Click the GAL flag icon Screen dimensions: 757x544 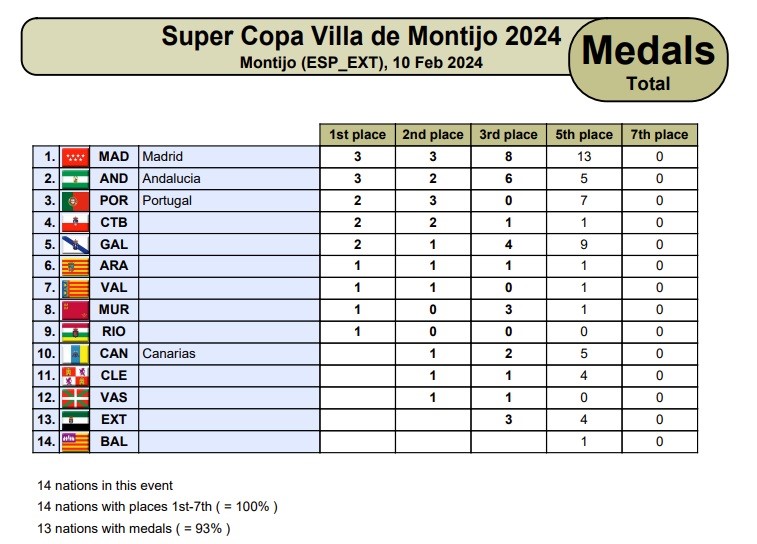pos(76,245)
